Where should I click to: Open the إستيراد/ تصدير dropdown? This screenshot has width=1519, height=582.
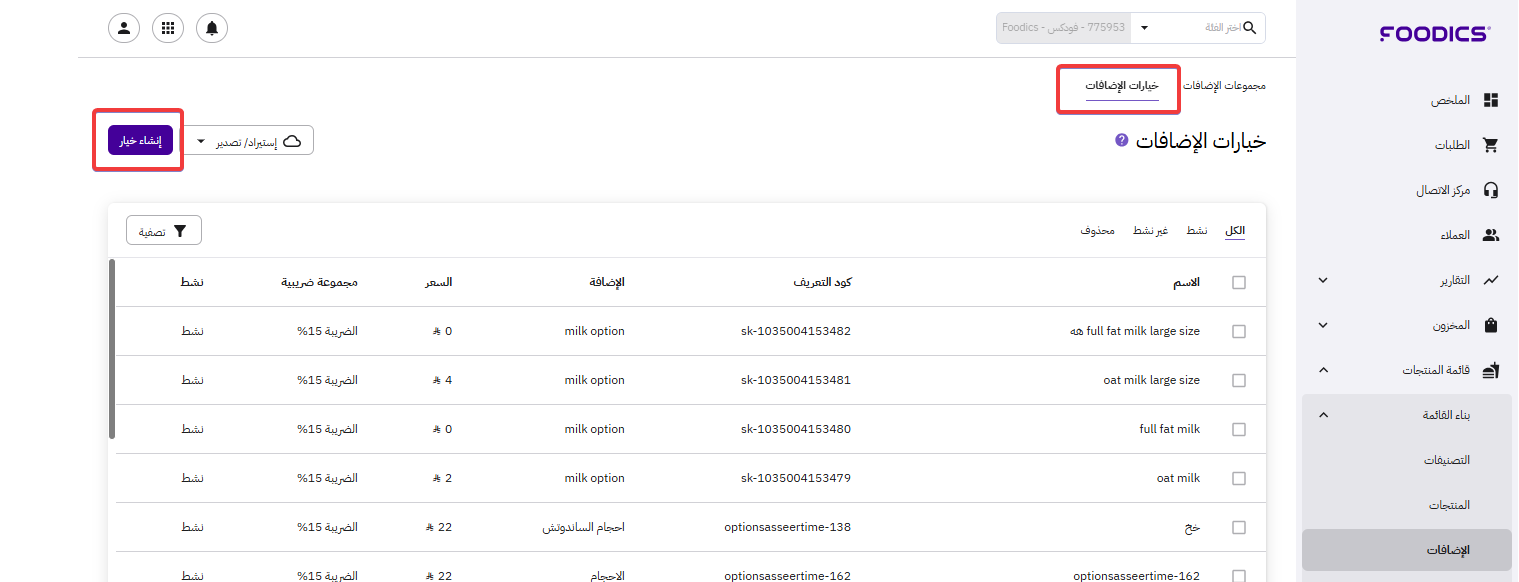(250, 141)
